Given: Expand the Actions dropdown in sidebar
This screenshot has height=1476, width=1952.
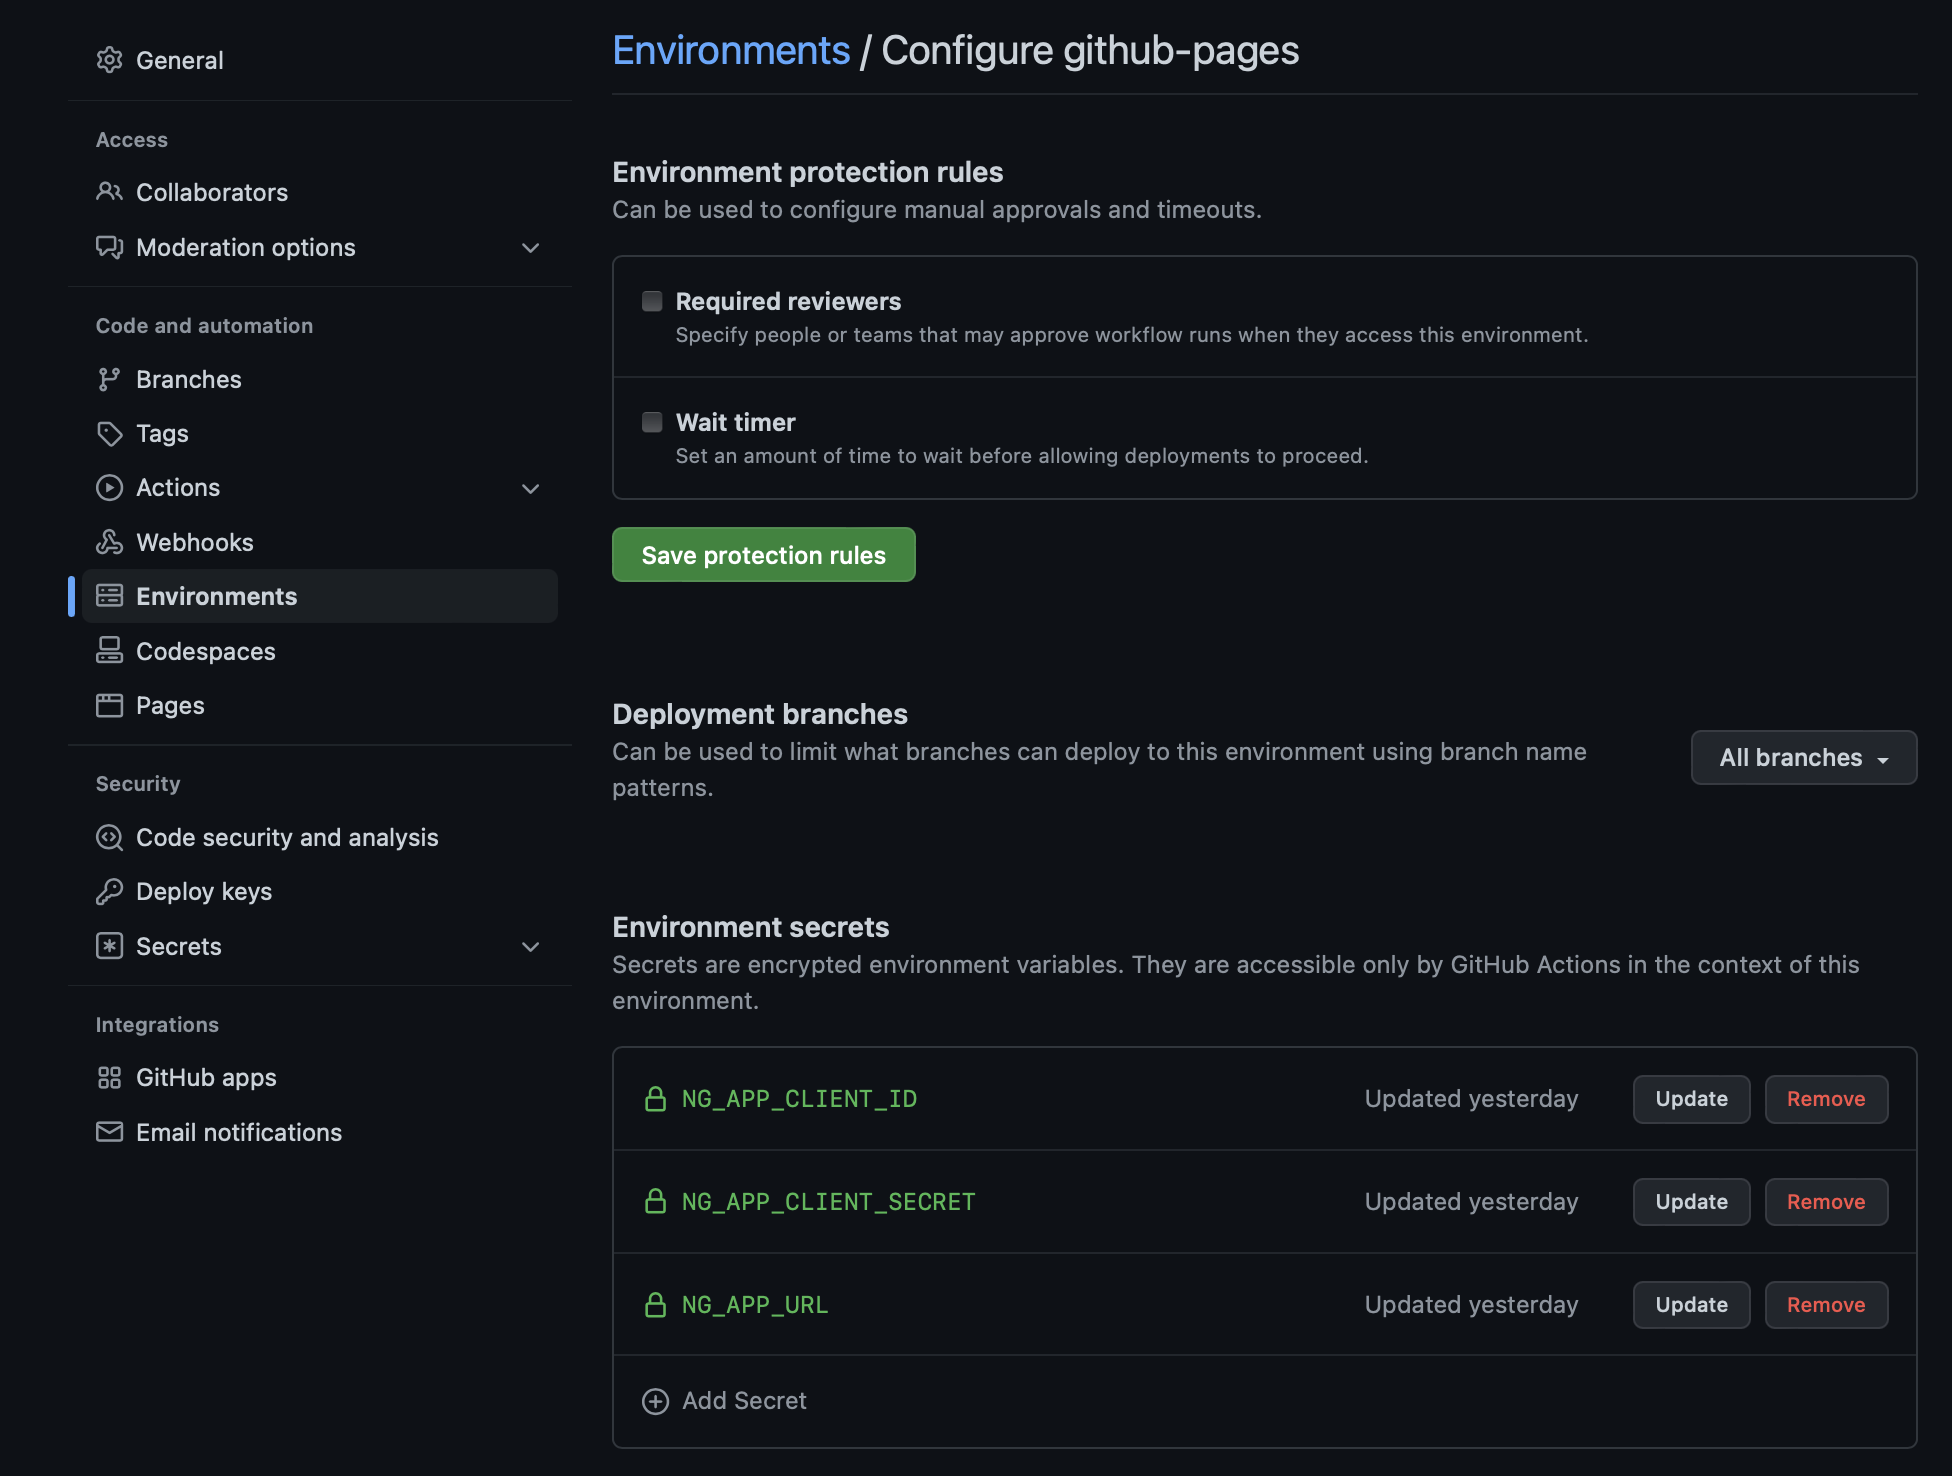Looking at the screenshot, I should point(529,487).
